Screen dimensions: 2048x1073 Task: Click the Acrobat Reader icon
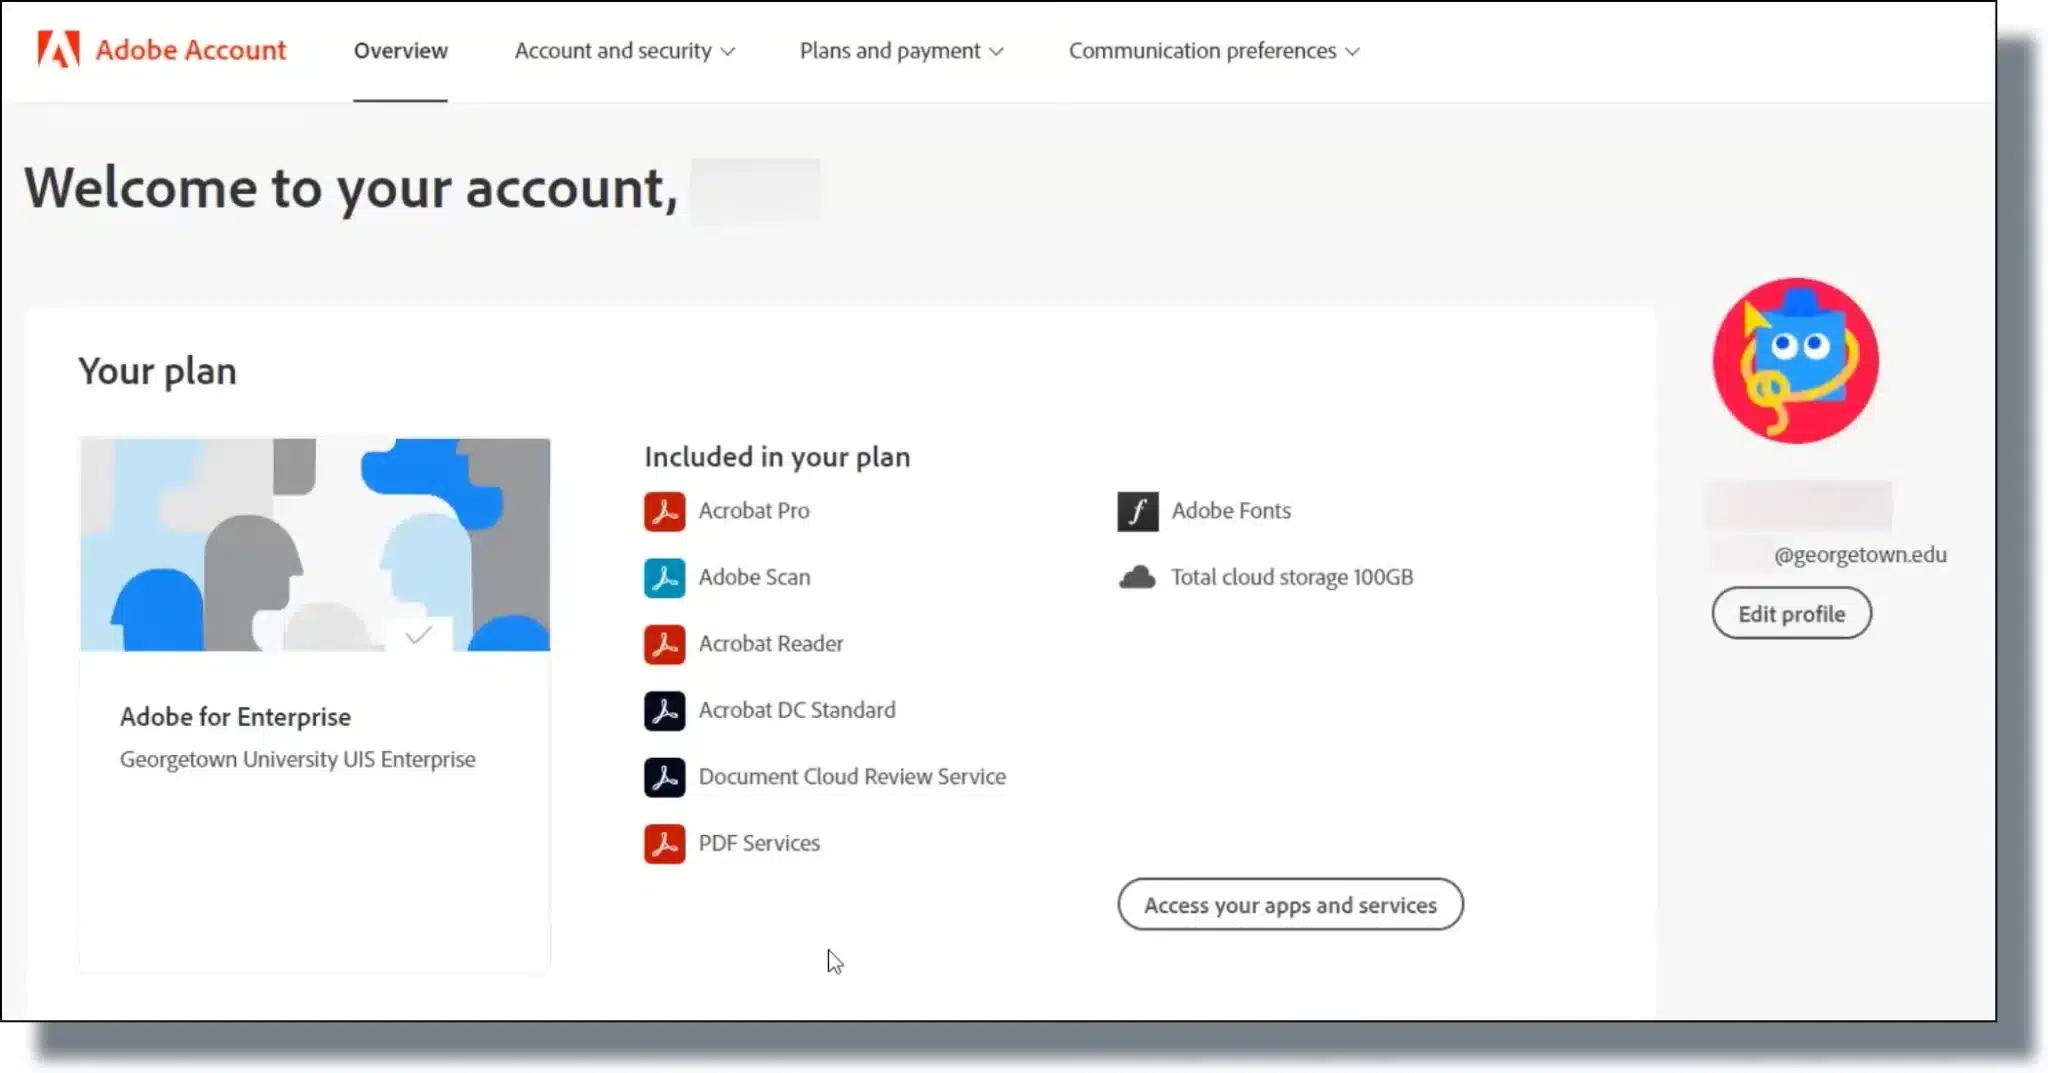click(664, 644)
